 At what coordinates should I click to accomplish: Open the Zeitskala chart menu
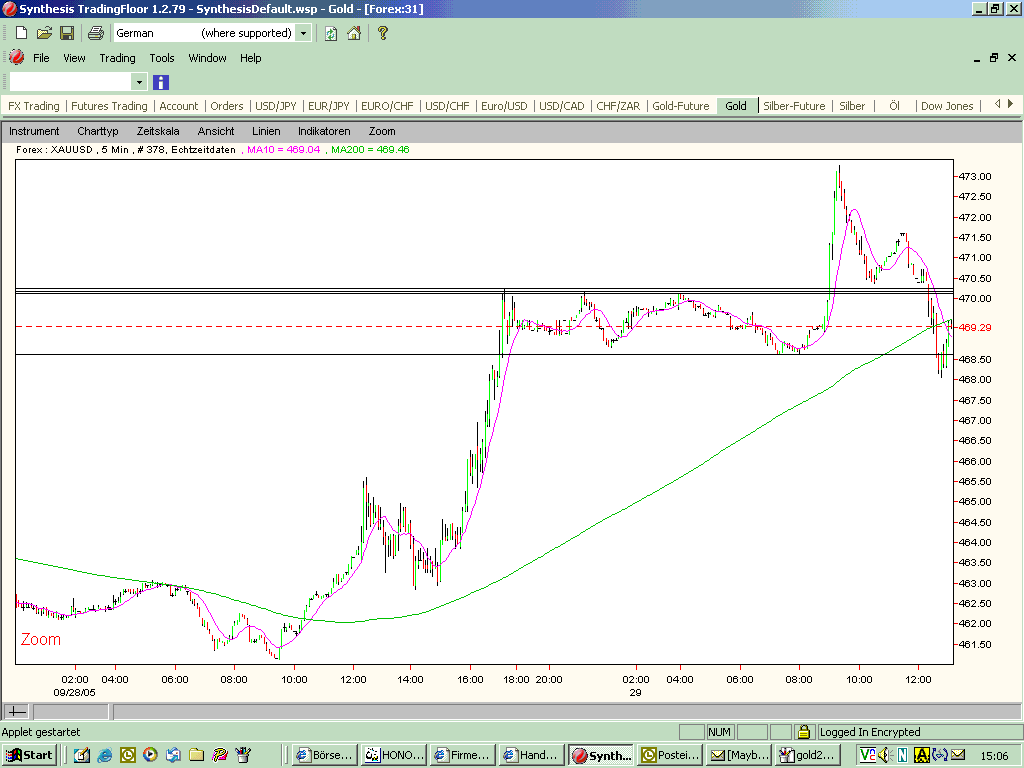coord(158,131)
